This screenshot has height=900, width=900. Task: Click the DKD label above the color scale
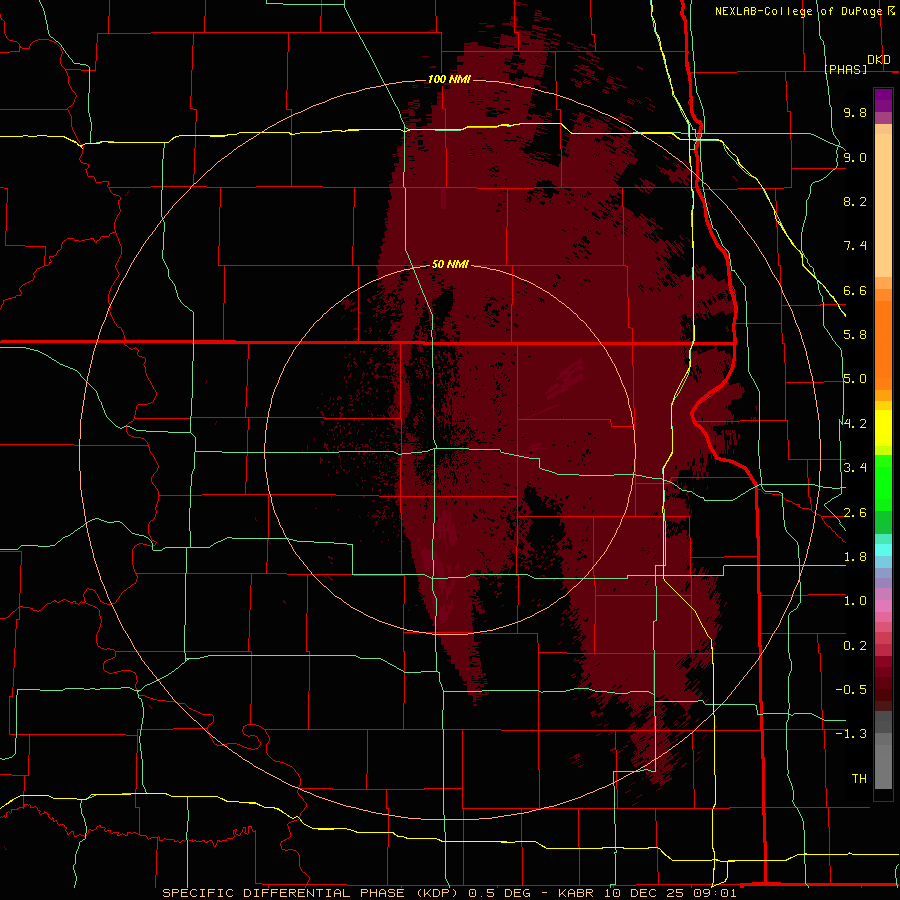tap(879, 60)
